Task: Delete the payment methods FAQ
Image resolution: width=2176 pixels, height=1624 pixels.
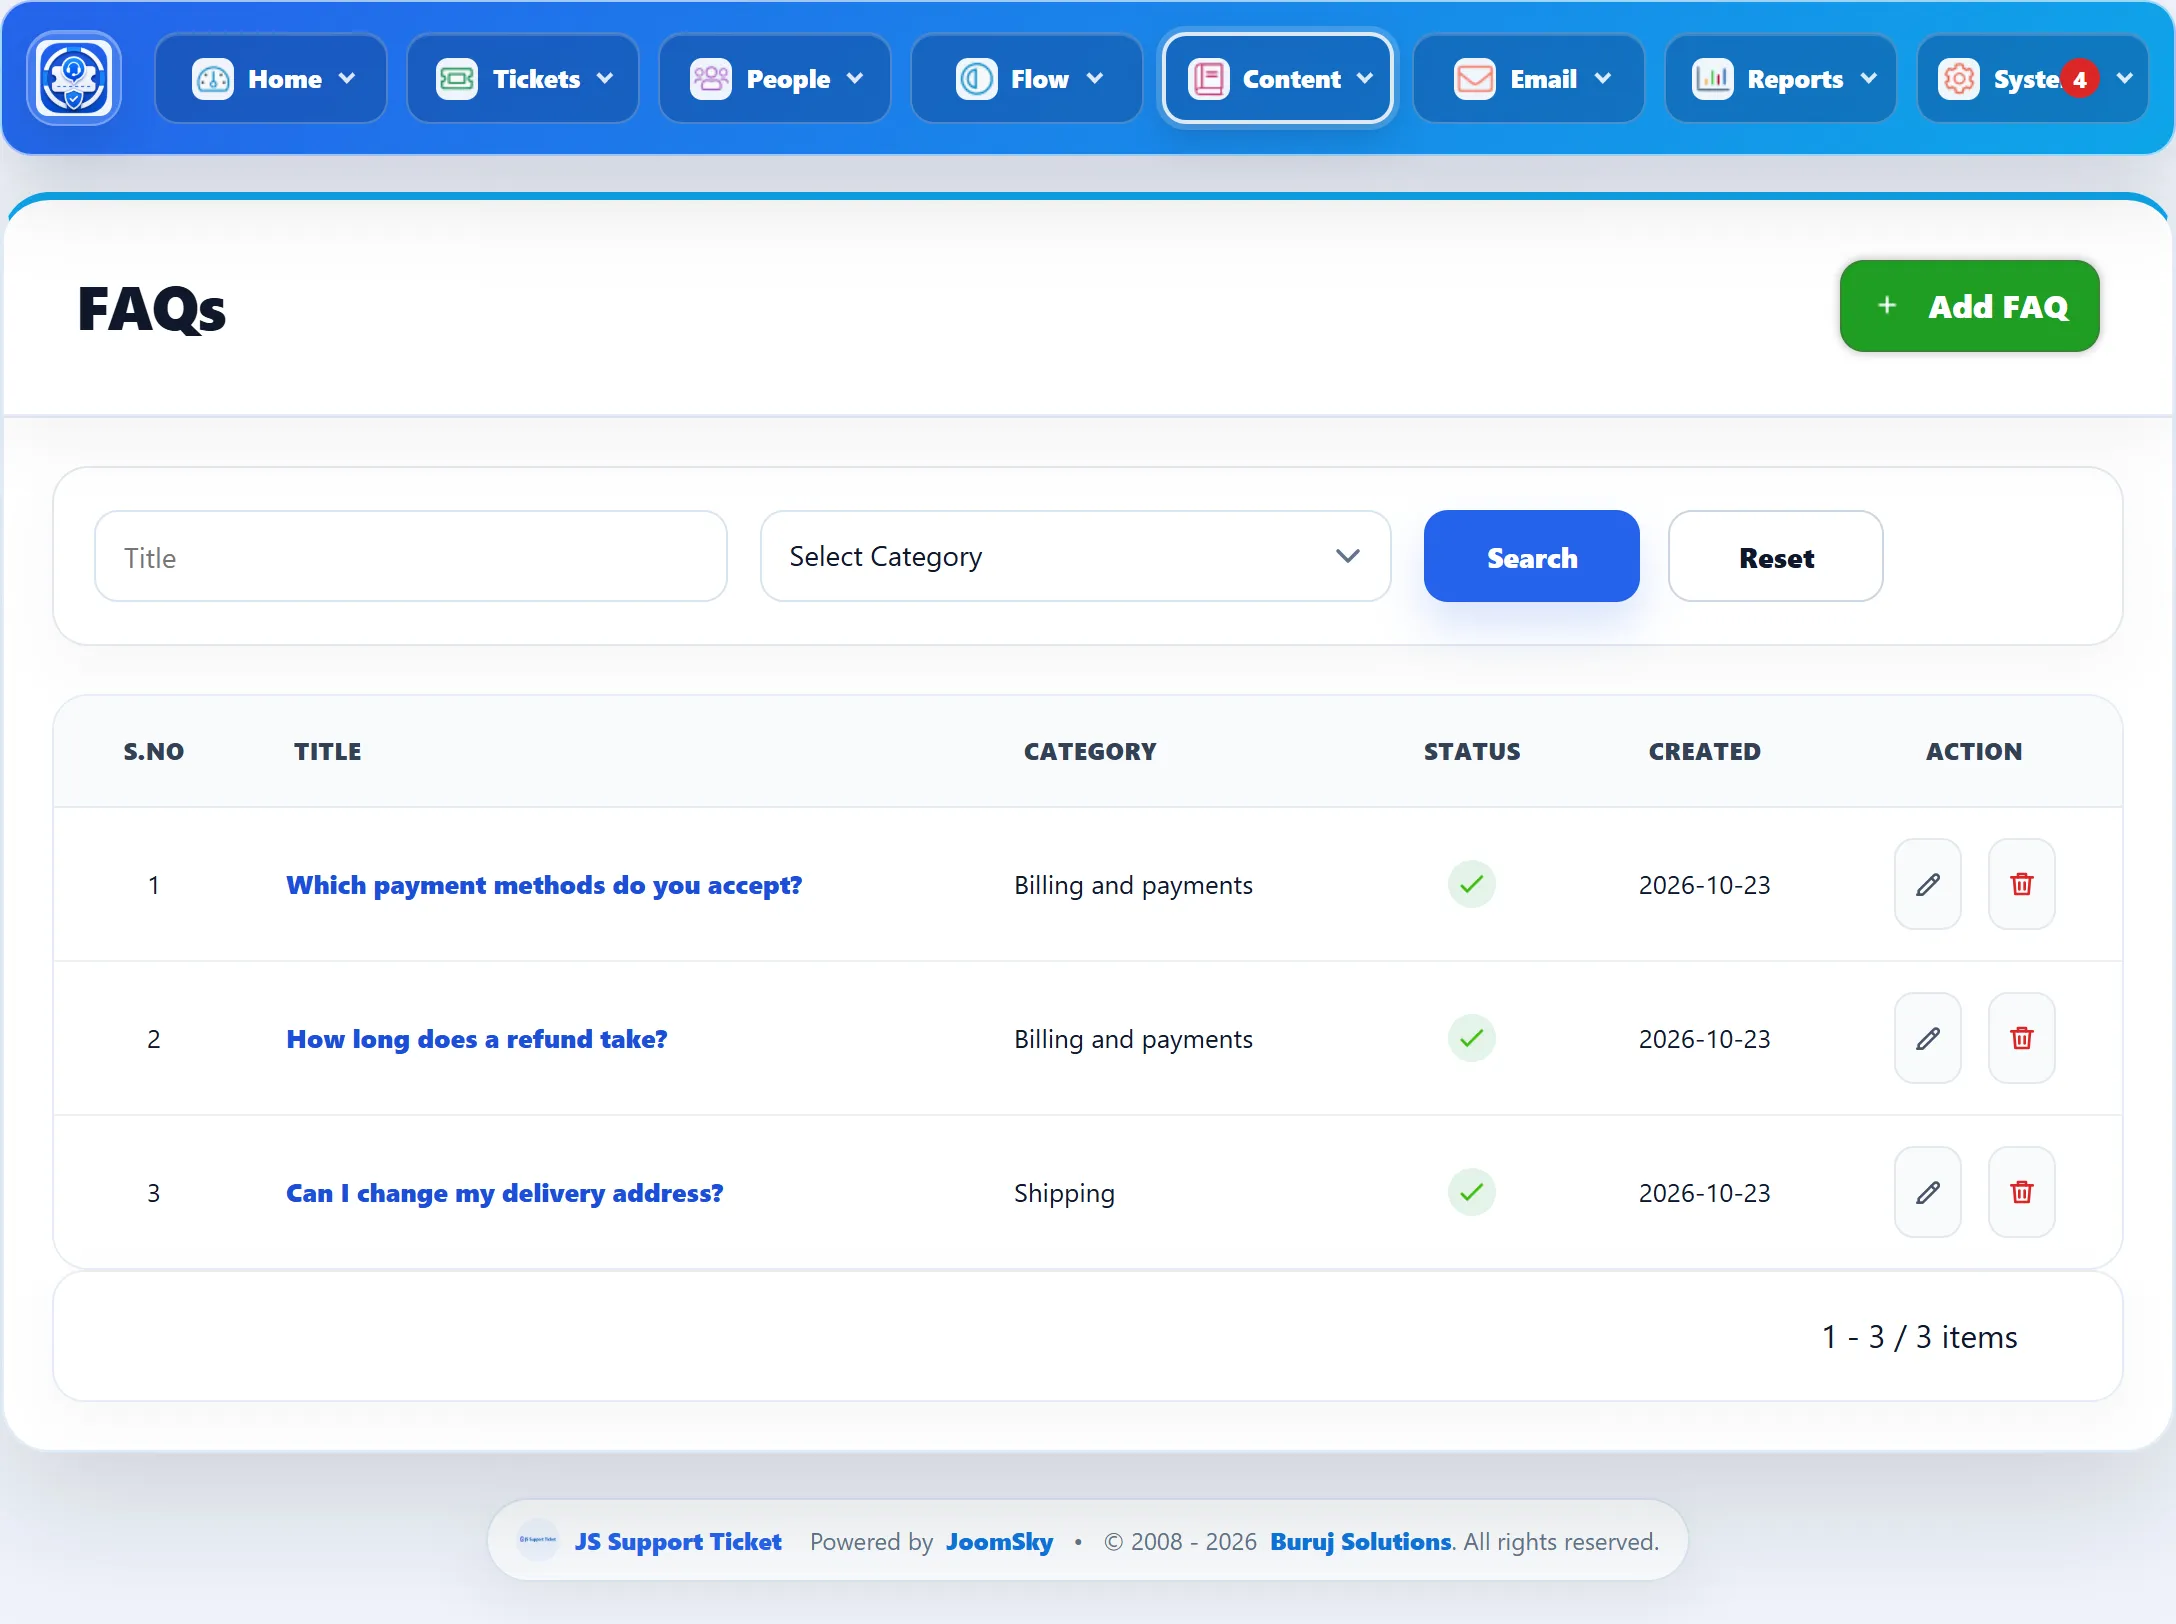Action: pos(2021,884)
